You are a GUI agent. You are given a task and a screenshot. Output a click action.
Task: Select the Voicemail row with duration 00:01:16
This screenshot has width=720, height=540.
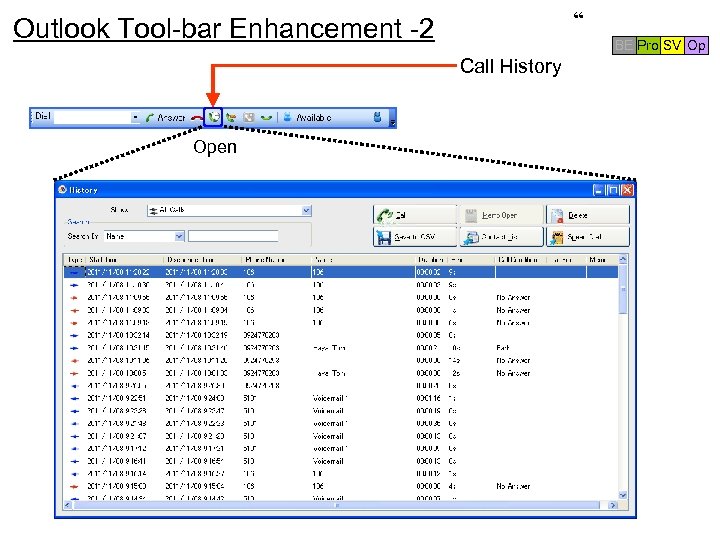[x=341, y=398]
